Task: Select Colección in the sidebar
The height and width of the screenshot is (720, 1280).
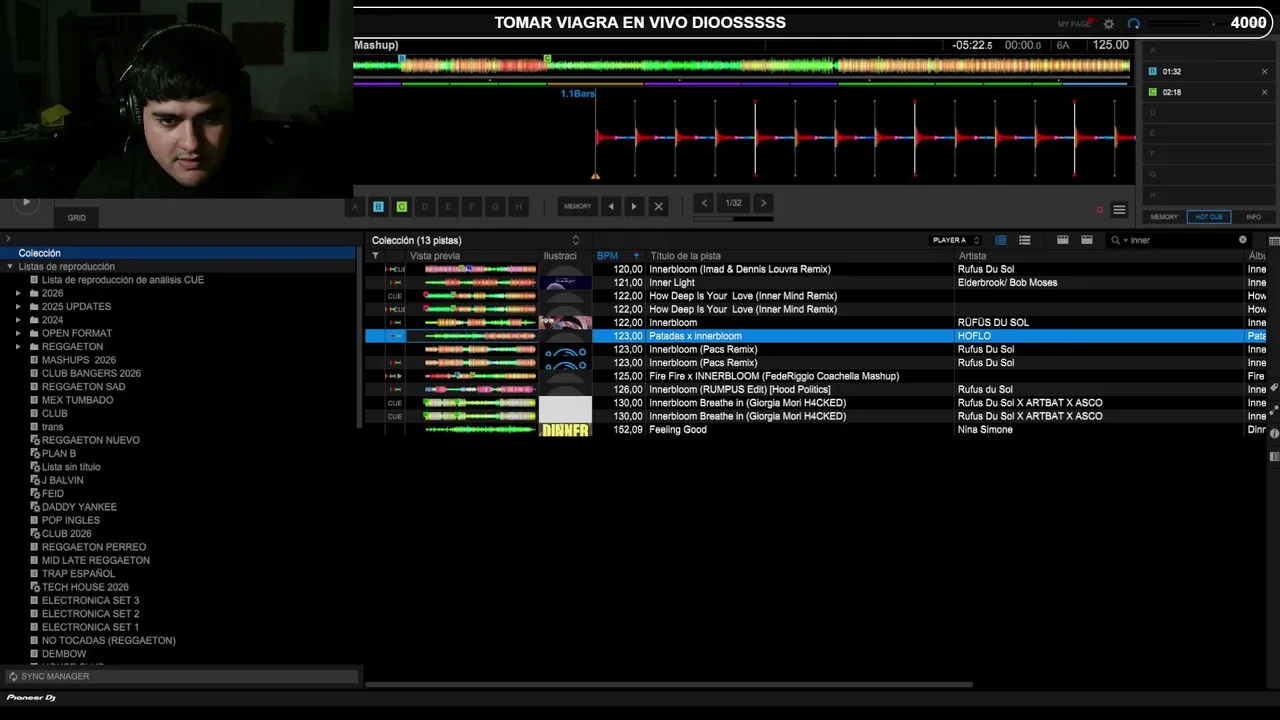Action: coord(178,253)
